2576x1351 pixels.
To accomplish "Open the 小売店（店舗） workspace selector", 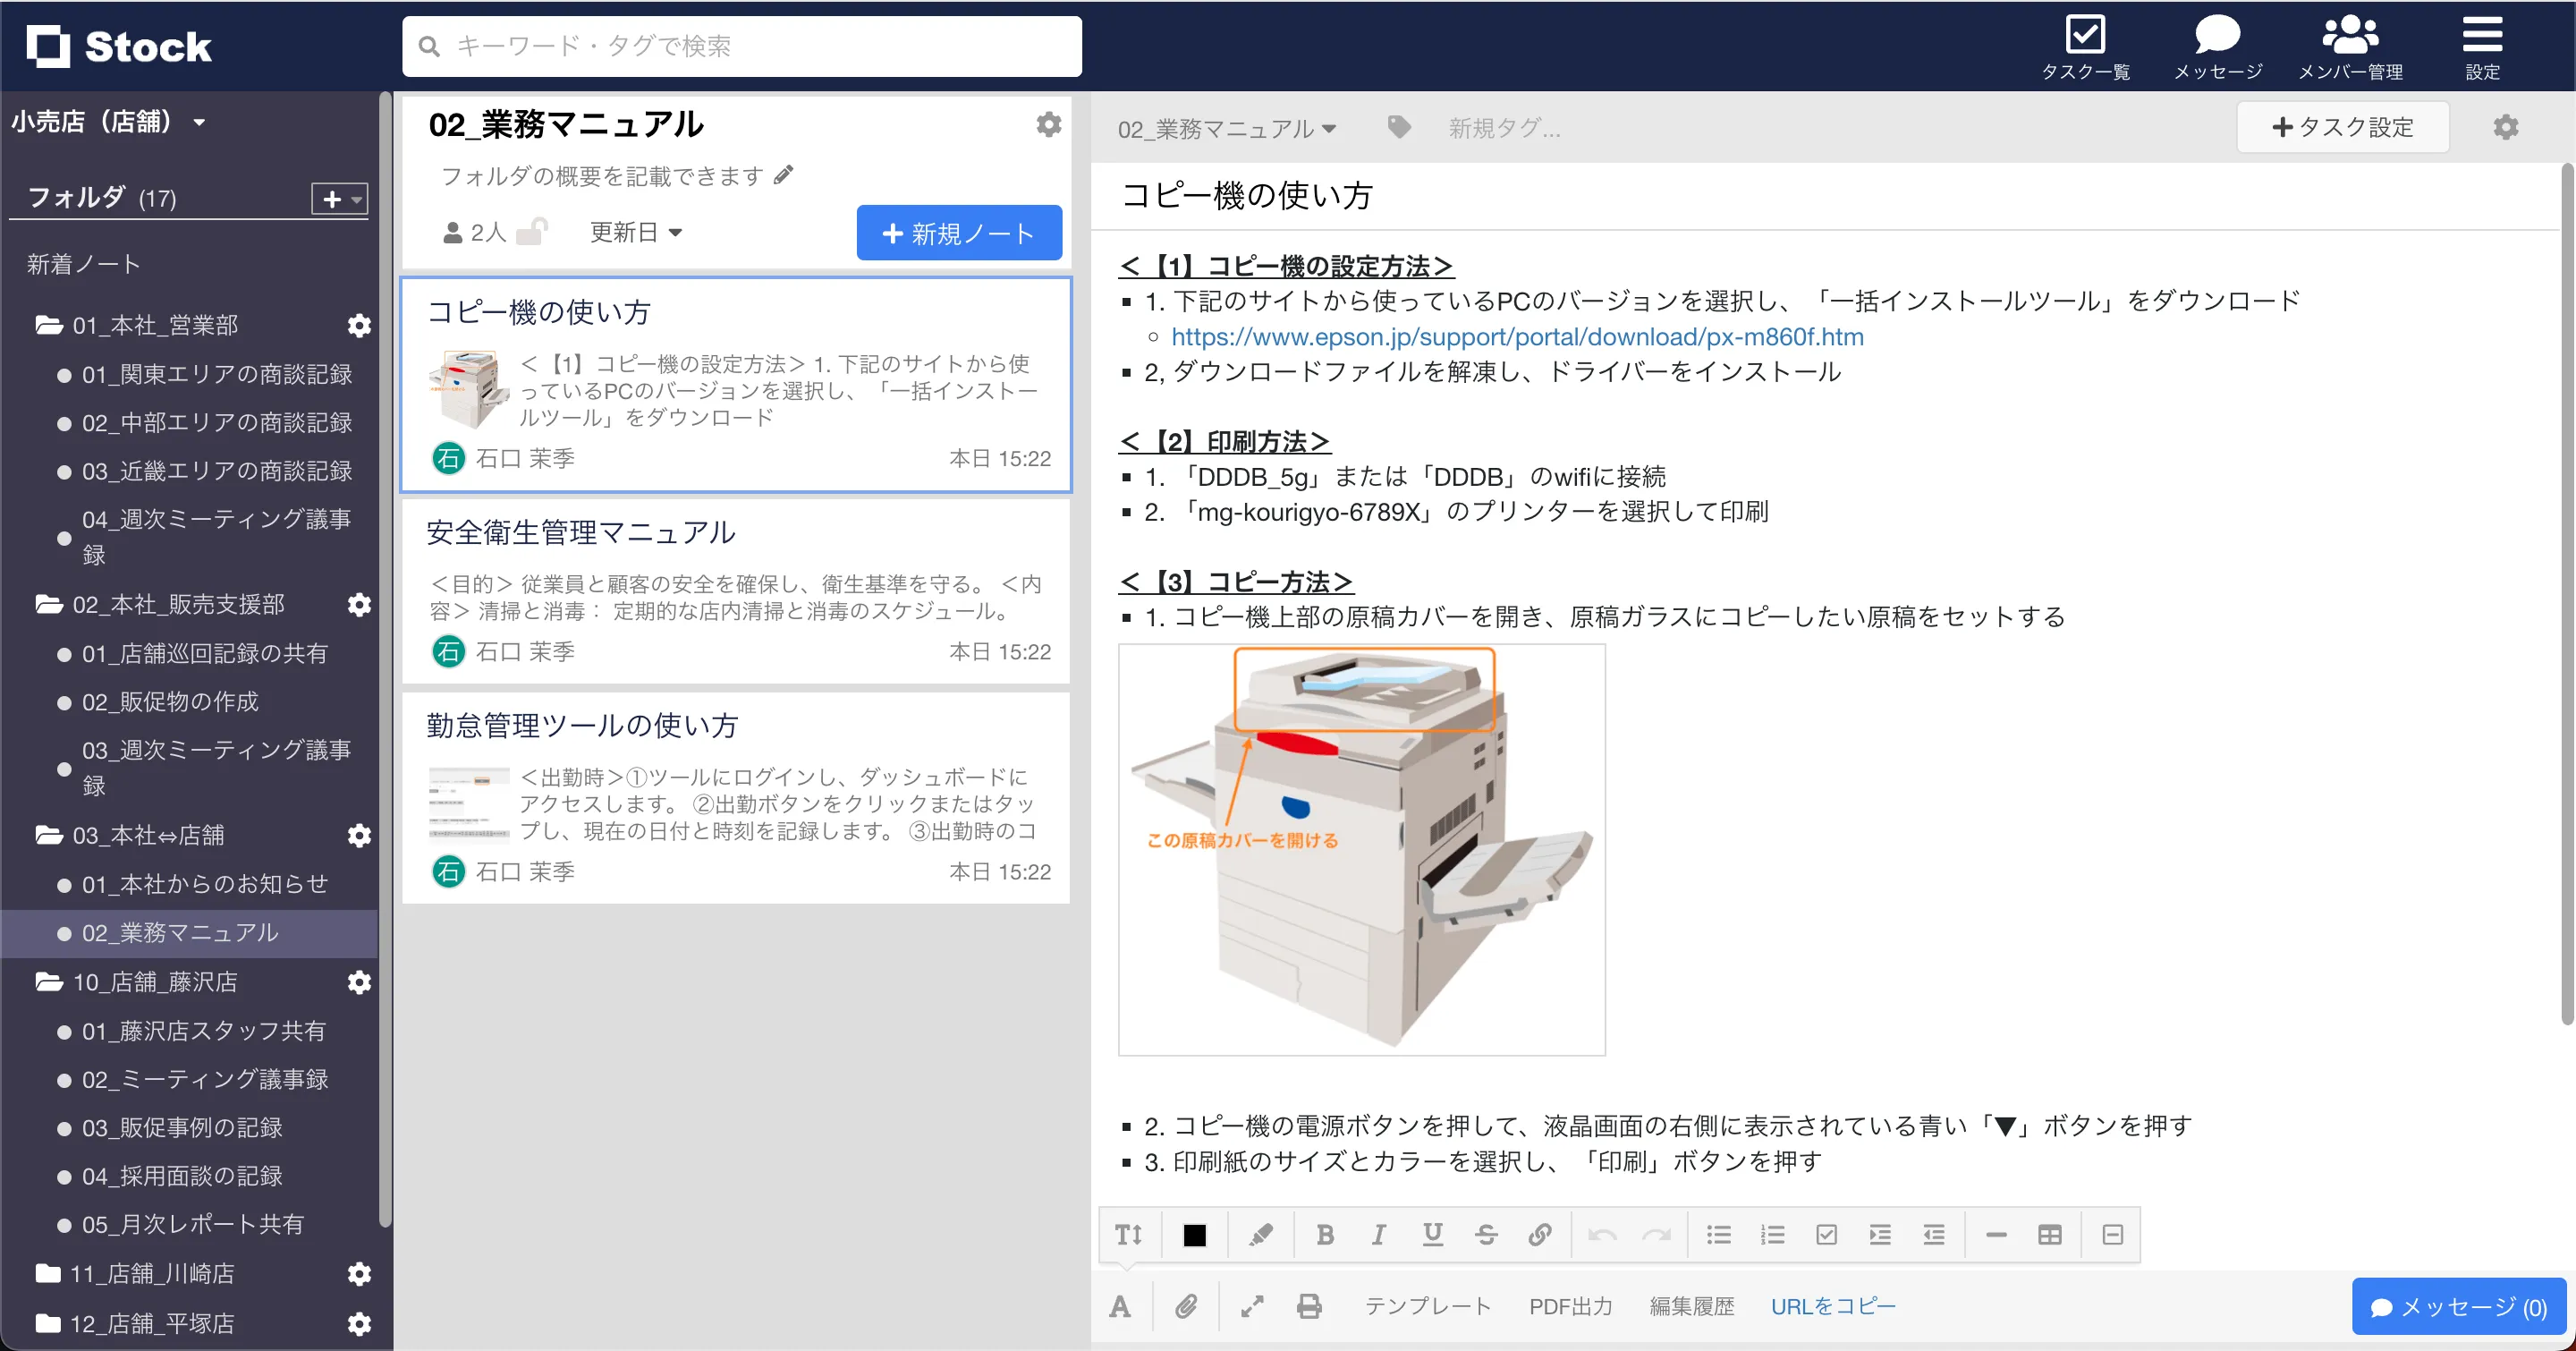I will (x=110, y=121).
